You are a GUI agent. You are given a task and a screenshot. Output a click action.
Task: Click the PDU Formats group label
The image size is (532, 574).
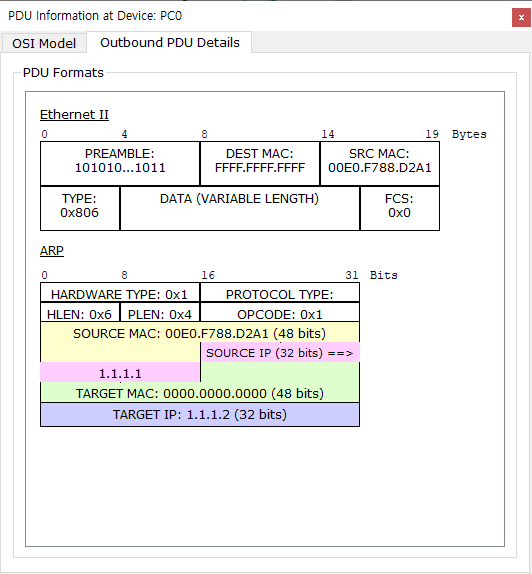(63, 72)
